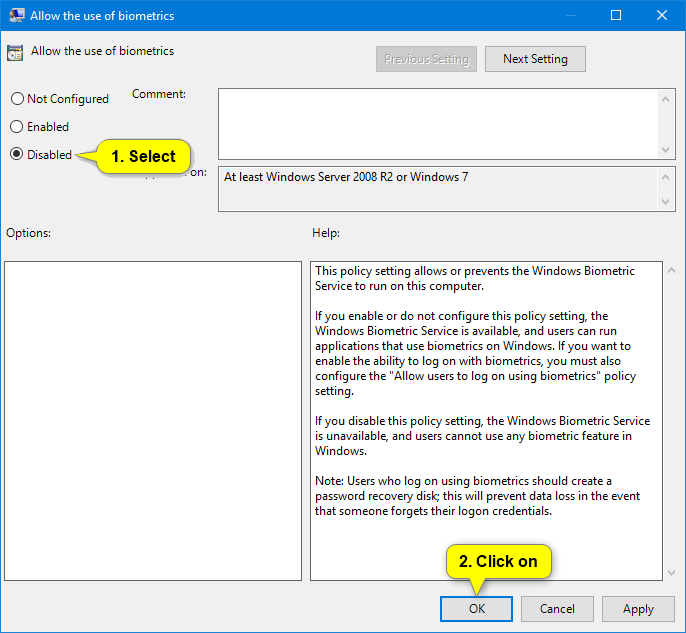
Task: Click Help pane scroll down arrow
Action: pyautogui.click(x=671, y=572)
